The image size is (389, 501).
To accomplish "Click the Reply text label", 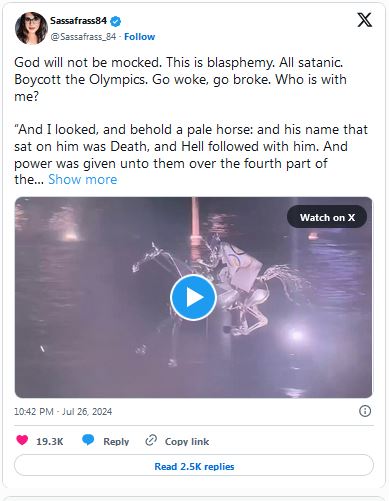I will [116, 441].
